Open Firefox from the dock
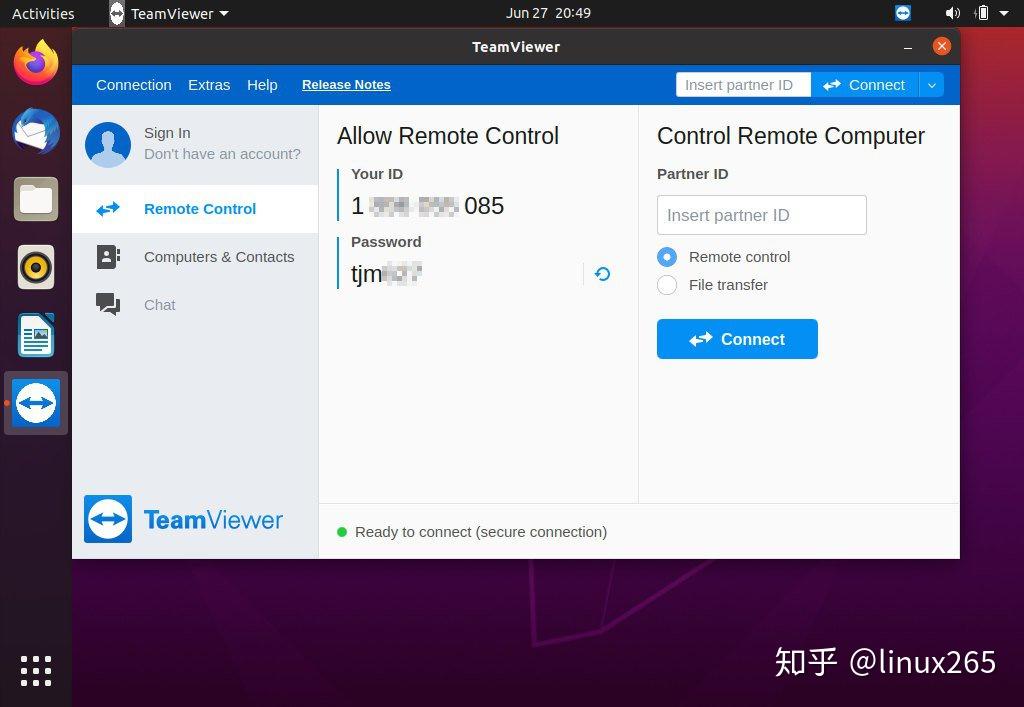 tap(36, 63)
